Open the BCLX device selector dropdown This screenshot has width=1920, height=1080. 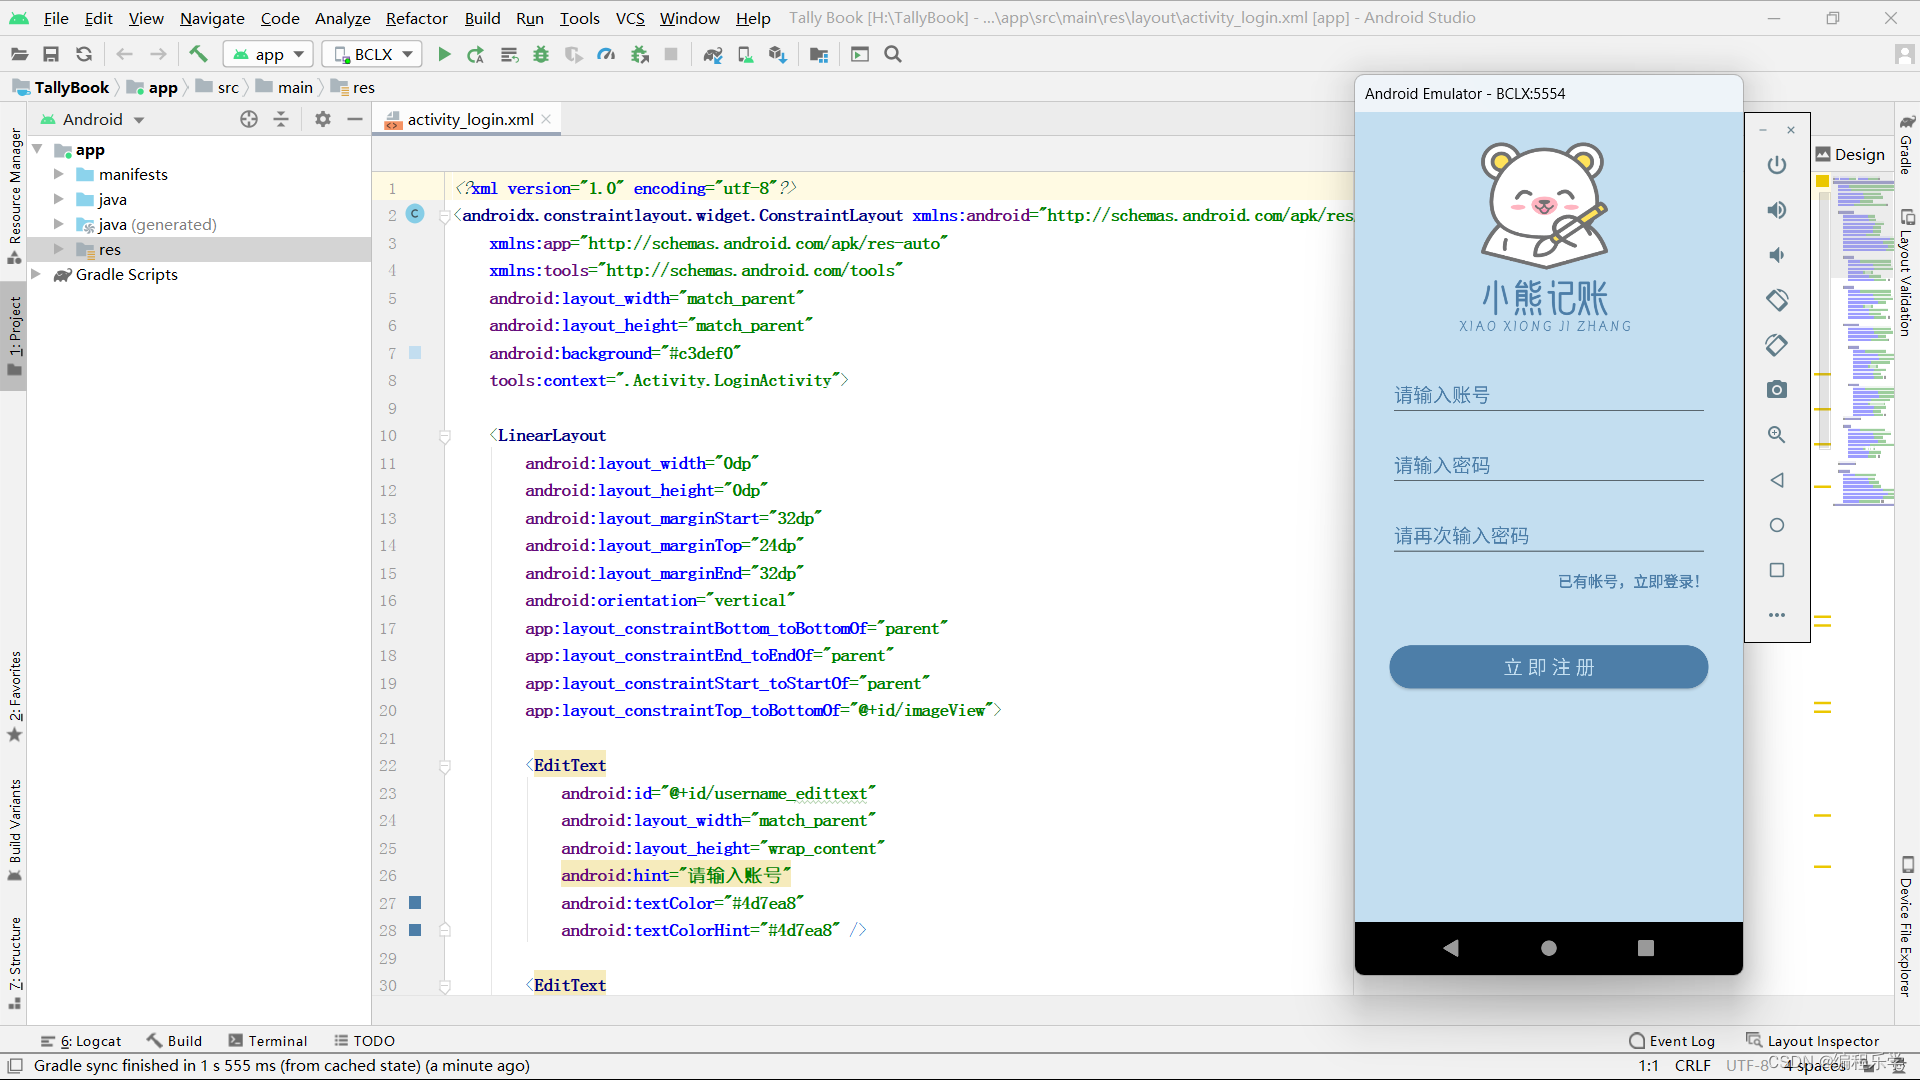point(371,54)
